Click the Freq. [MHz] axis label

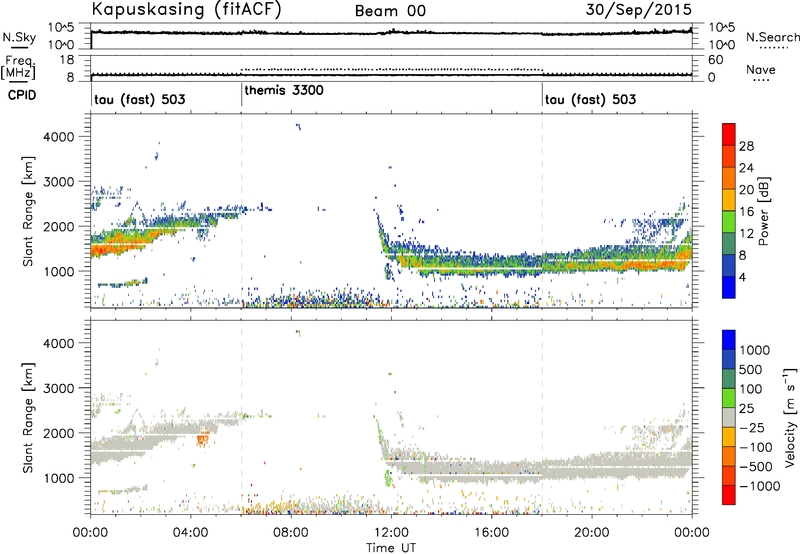coord(18,68)
